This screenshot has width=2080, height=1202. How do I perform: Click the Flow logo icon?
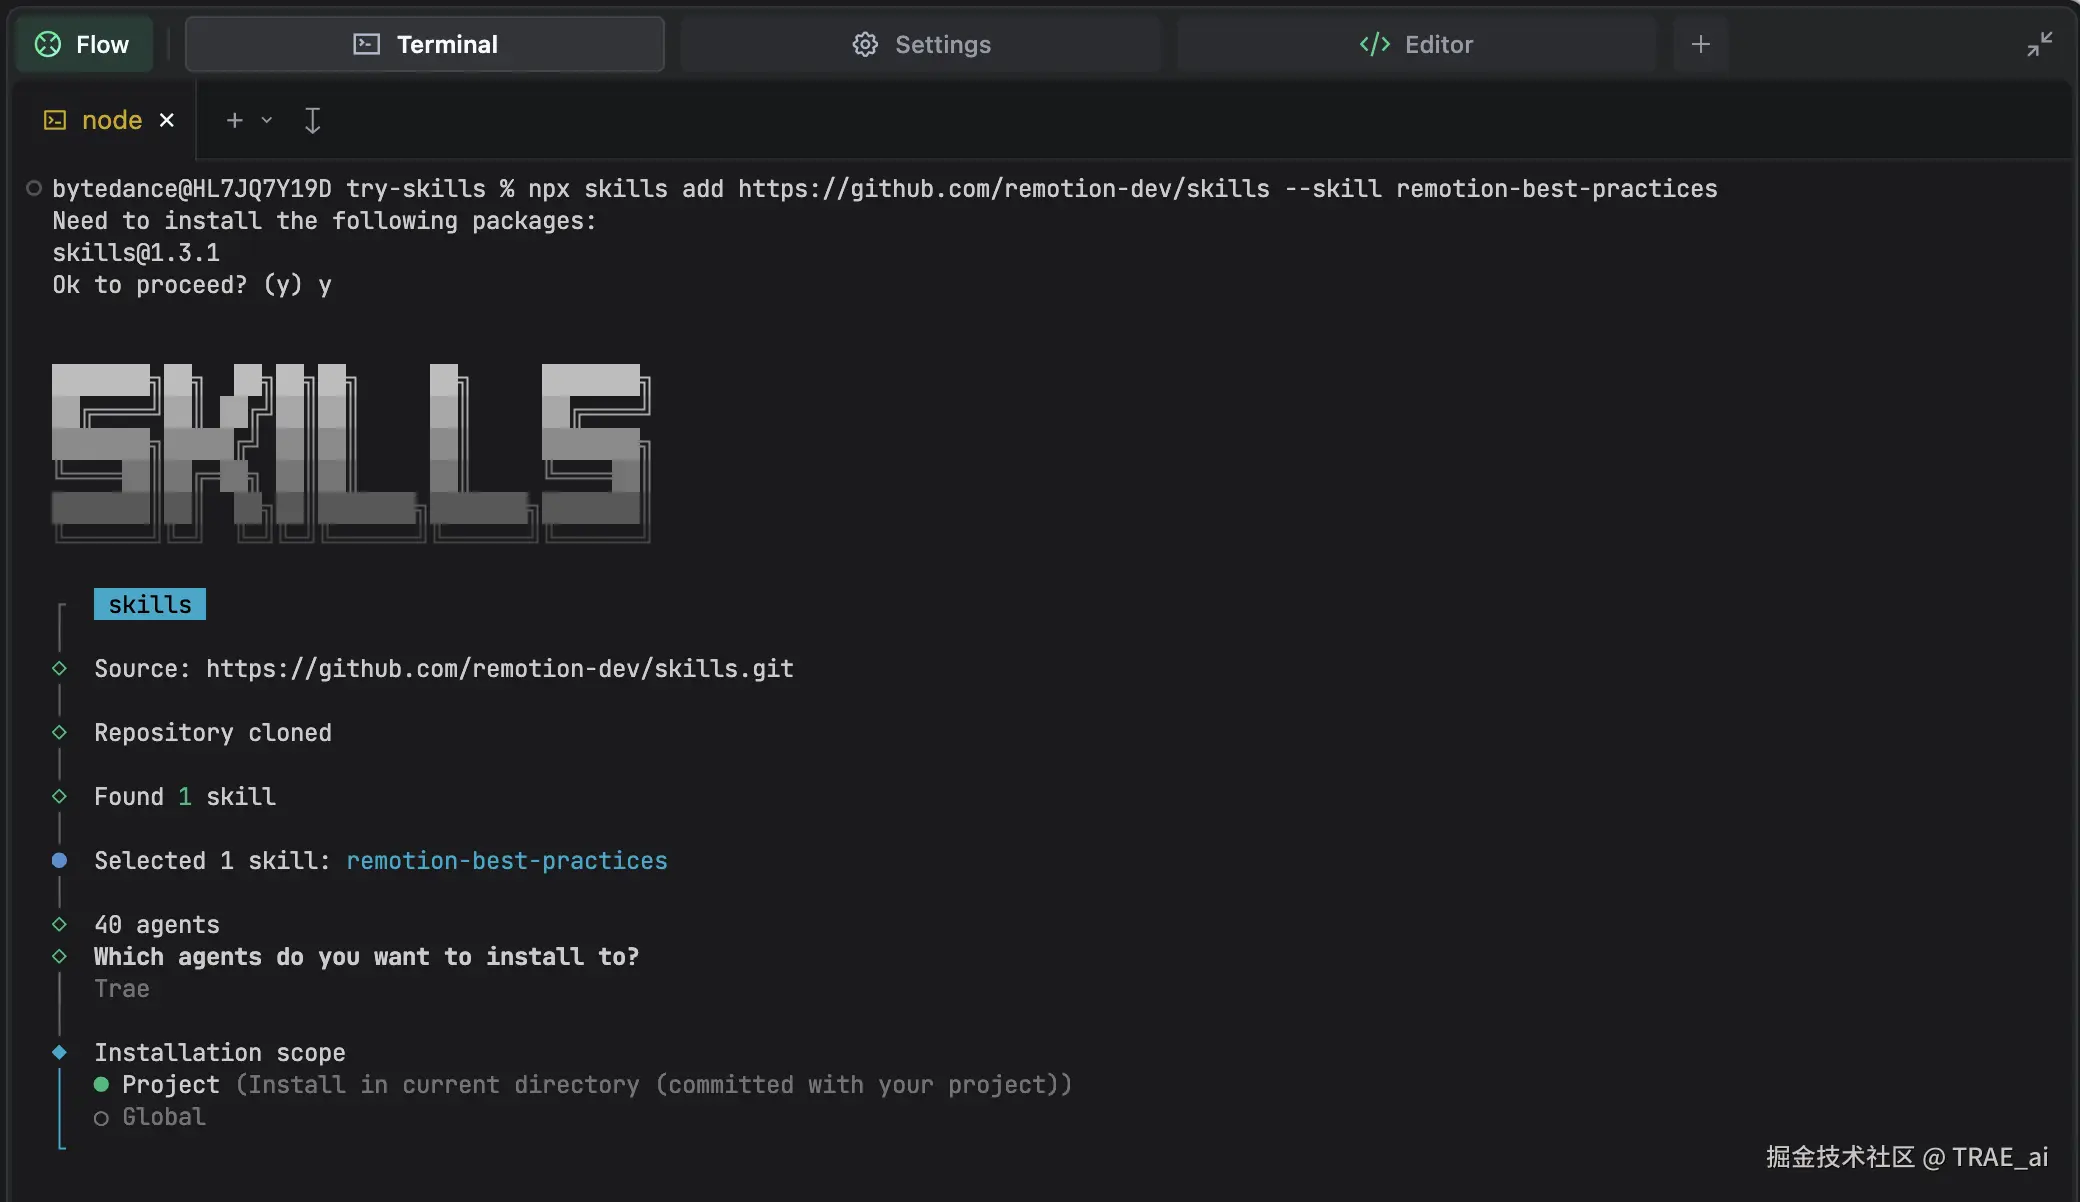coord(48,44)
